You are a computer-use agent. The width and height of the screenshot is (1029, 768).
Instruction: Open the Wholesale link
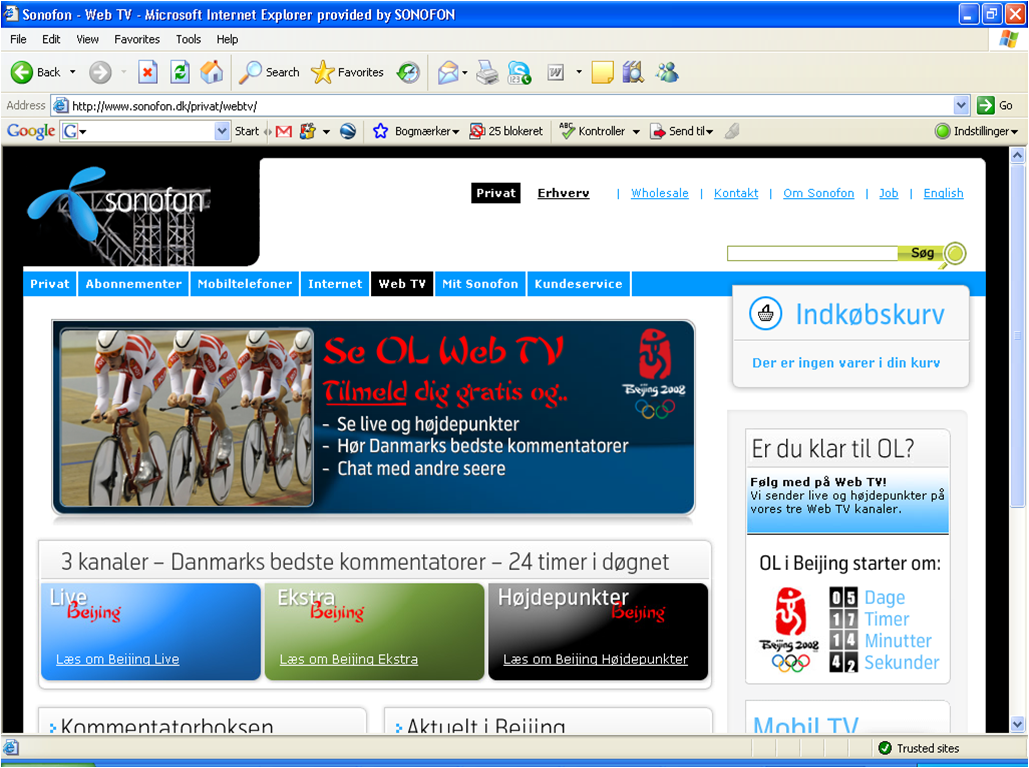[660, 193]
